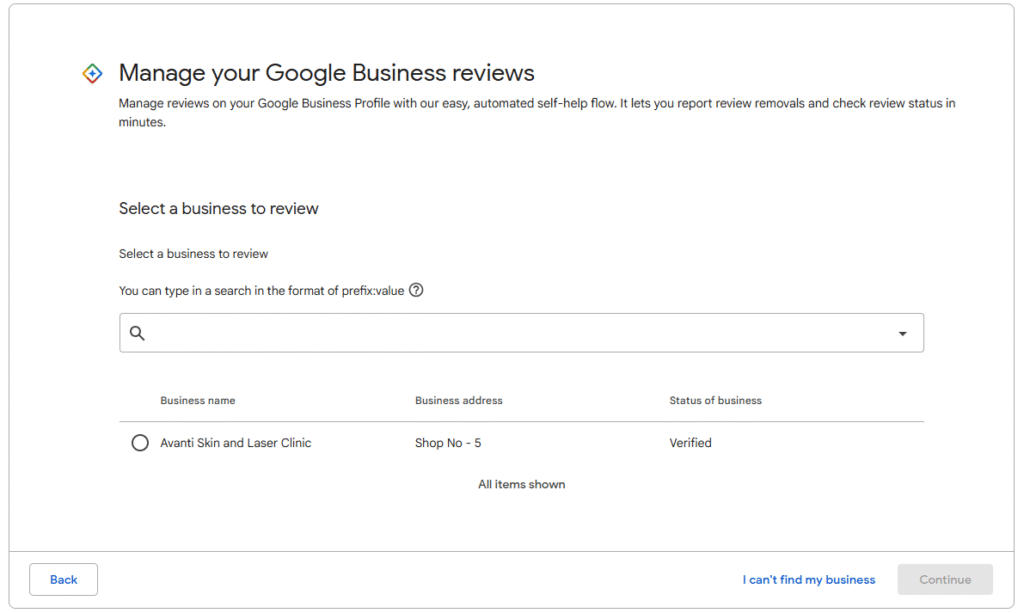Click the Verified status cell
The width and height of the screenshot is (1024, 613).
tap(690, 443)
